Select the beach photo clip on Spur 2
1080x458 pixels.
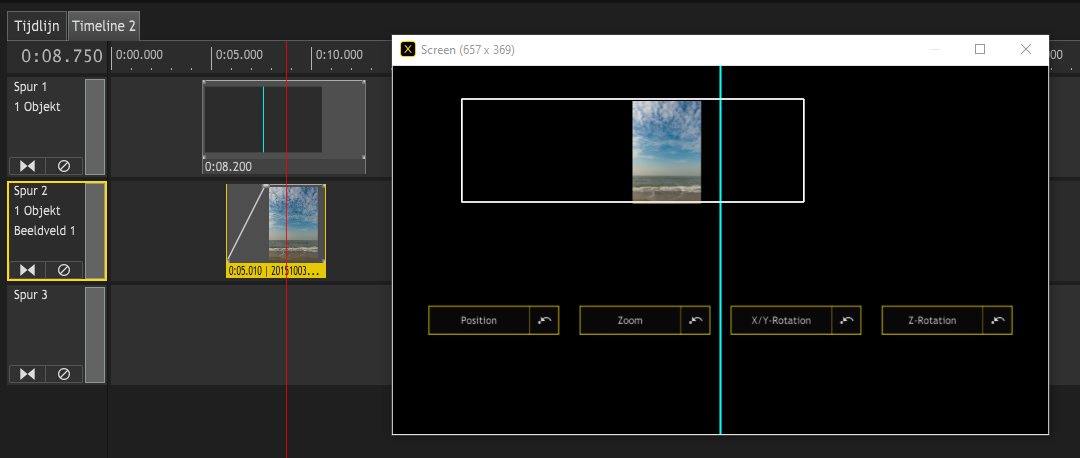pyautogui.click(x=296, y=223)
